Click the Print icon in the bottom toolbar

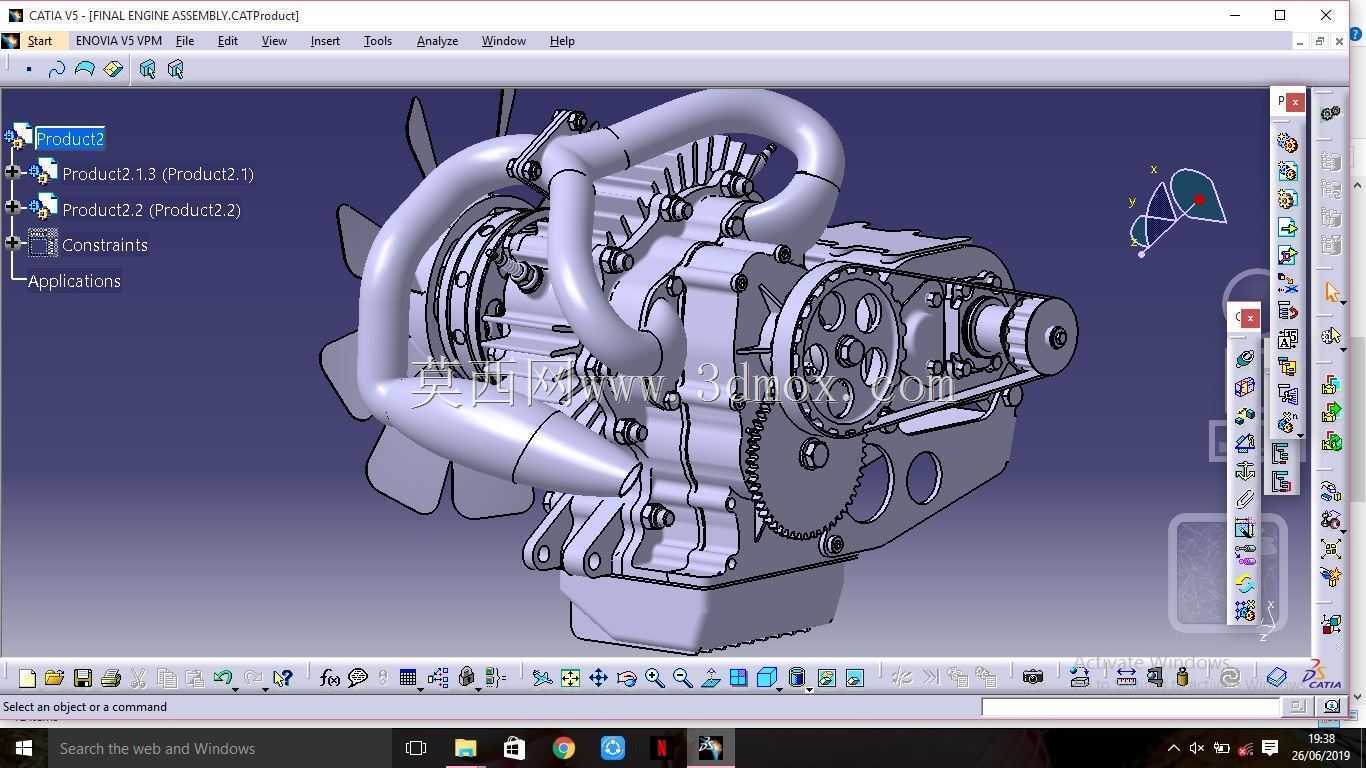pos(111,678)
